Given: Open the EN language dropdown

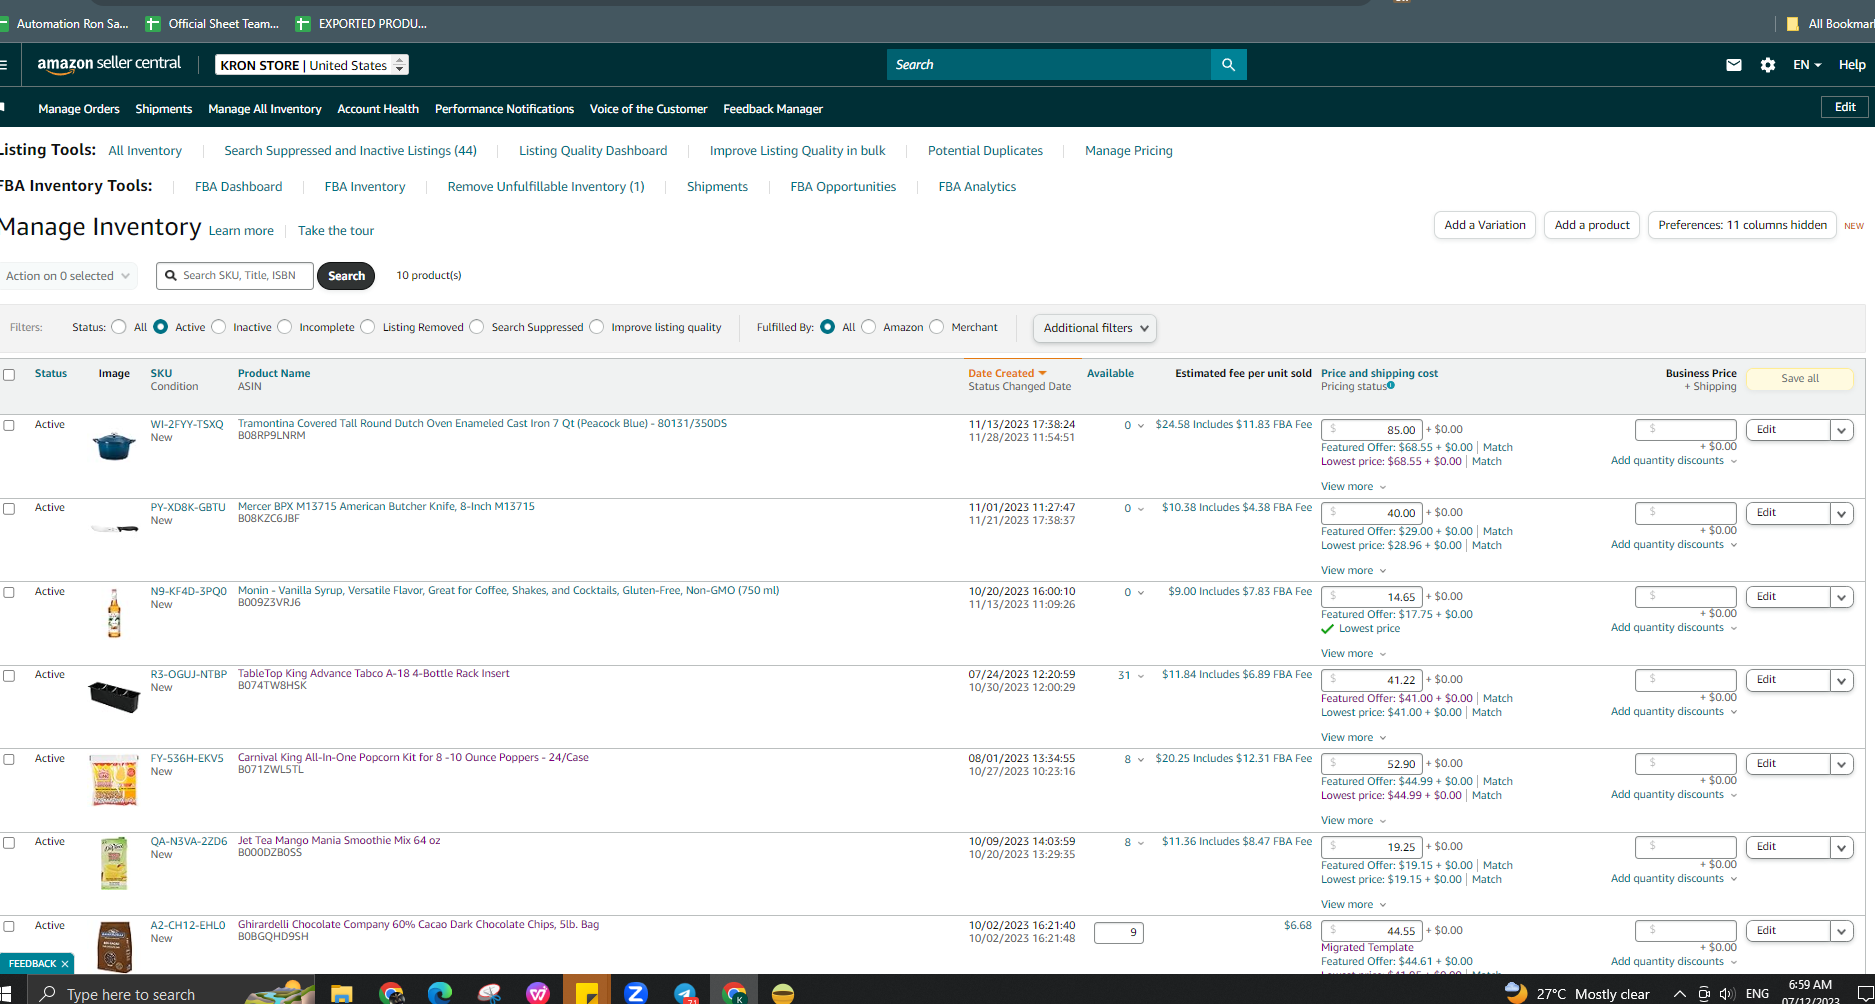Looking at the screenshot, I should [x=1807, y=65].
